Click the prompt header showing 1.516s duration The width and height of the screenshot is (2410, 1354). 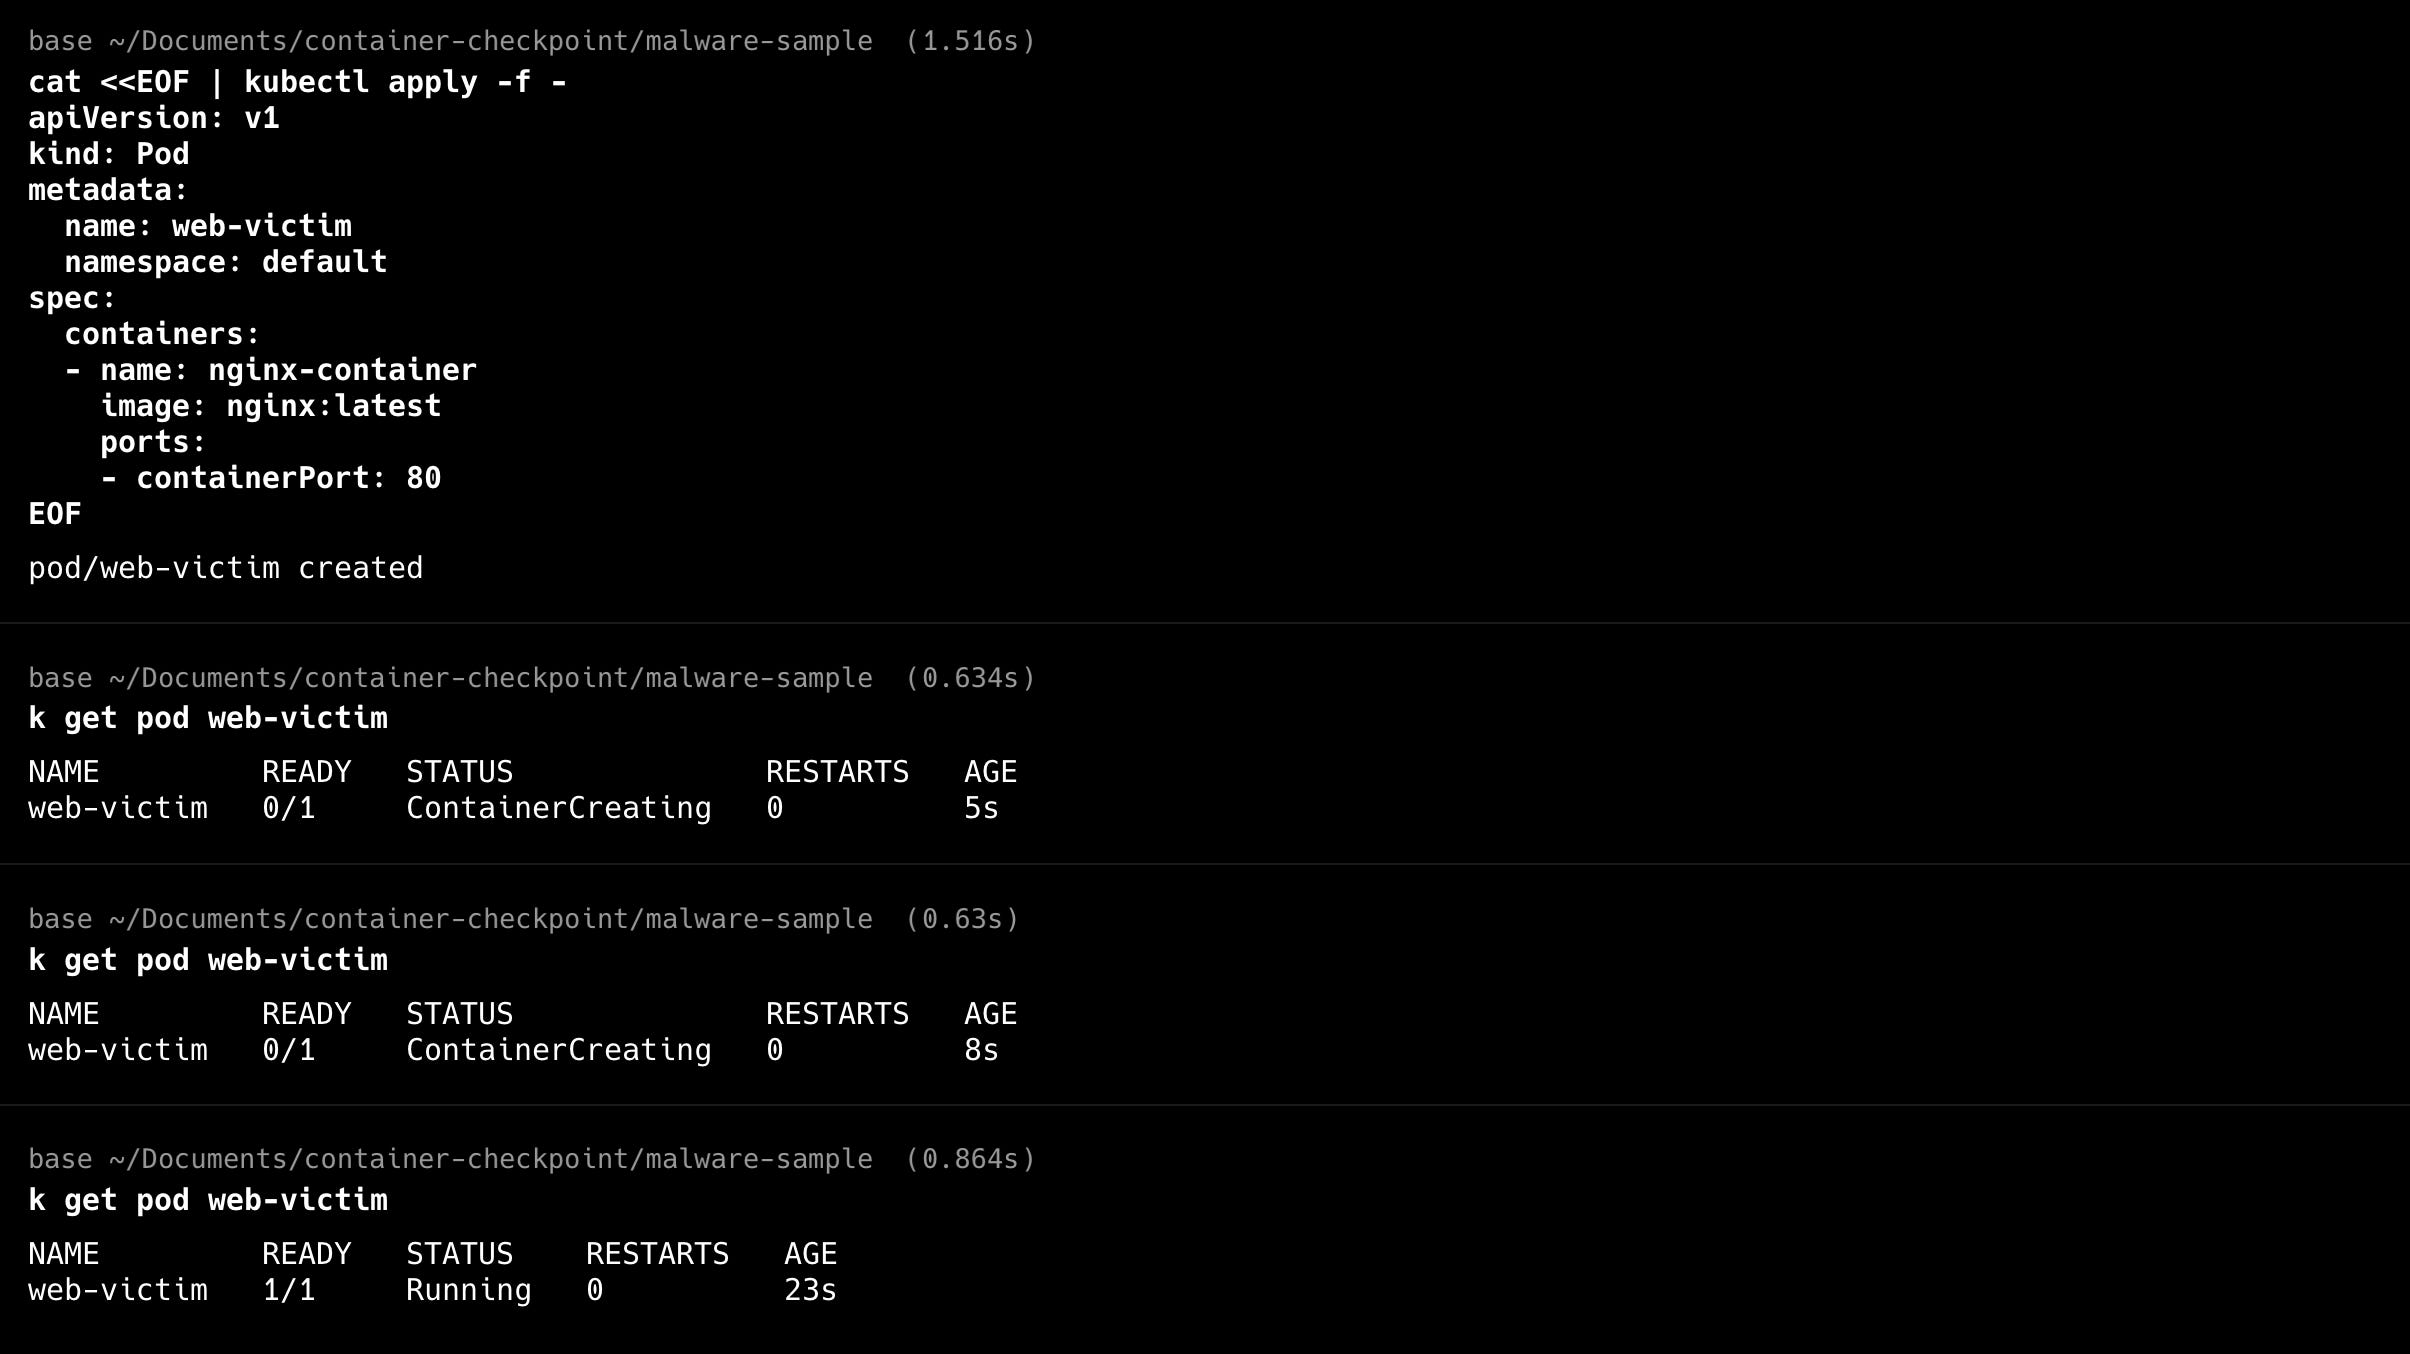pyautogui.click(x=532, y=41)
